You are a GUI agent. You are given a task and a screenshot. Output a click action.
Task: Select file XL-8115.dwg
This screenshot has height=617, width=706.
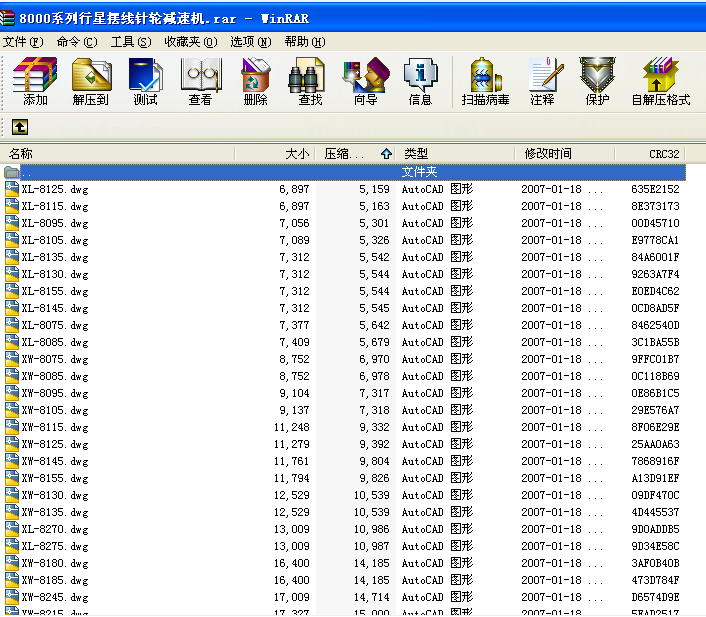tap(55, 206)
